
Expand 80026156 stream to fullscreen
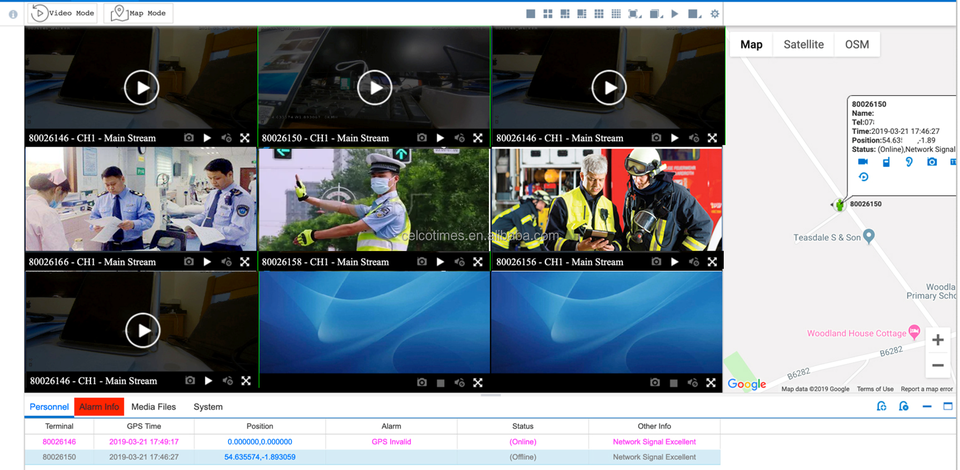coord(712,262)
